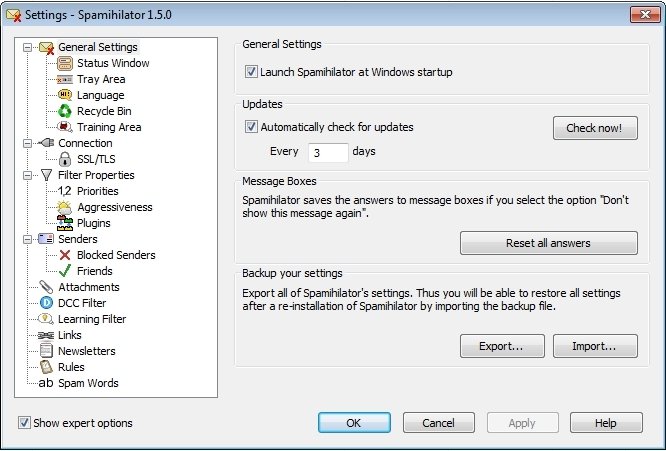Click the Rules clipboard icon
Image resolution: width=666 pixels, height=451 pixels.
46,367
